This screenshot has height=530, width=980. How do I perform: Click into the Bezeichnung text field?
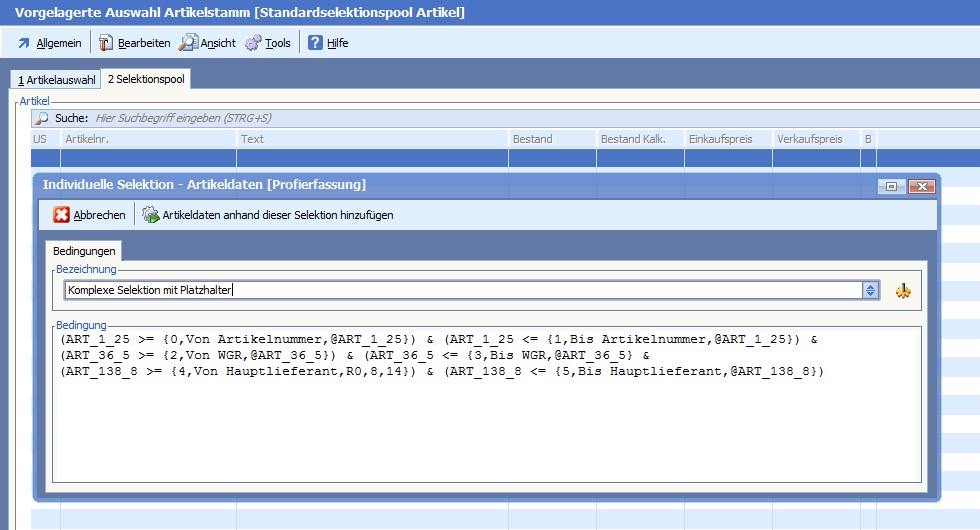click(460, 290)
